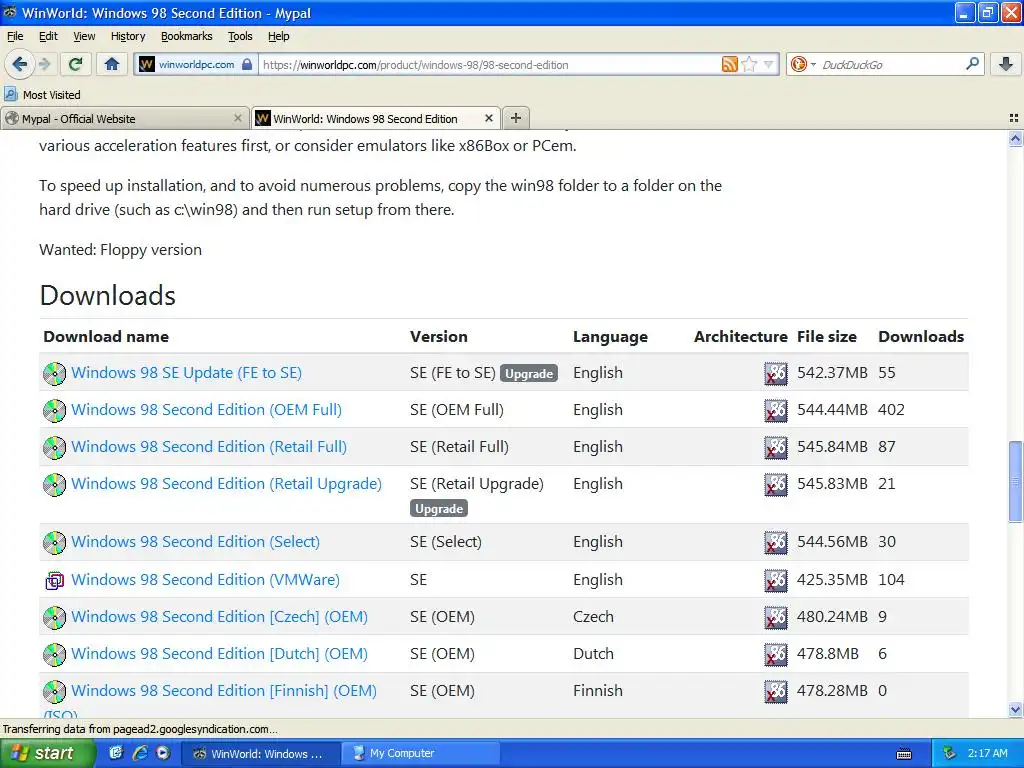Open the View menu

pos(84,36)
